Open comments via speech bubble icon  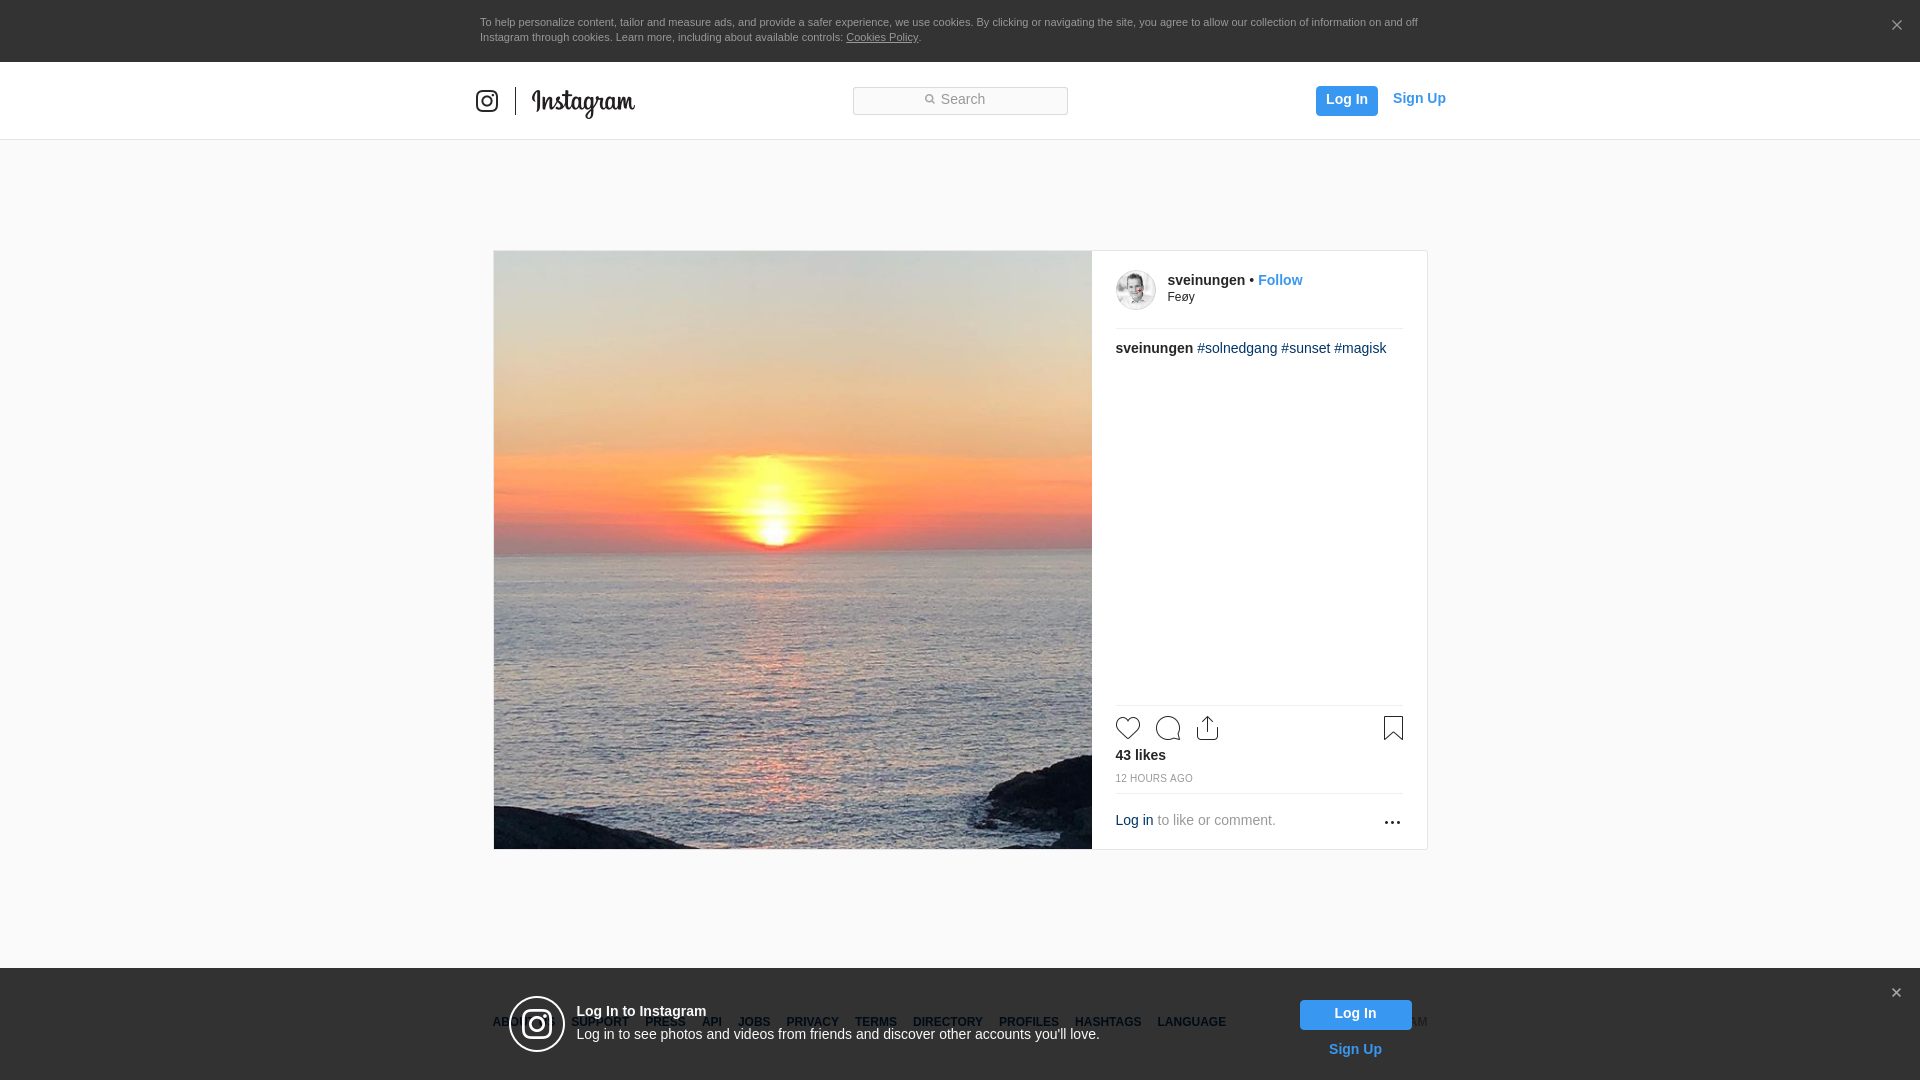(x=1167, y=728)
